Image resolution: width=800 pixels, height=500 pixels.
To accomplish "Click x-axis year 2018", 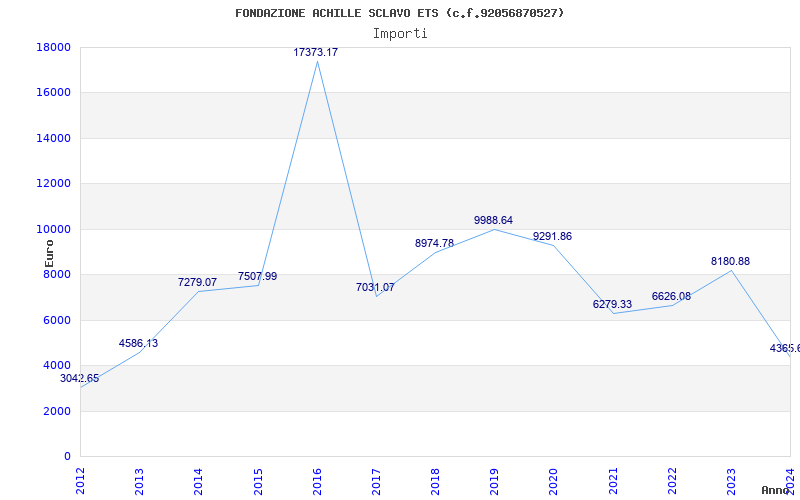I will tap(435, 481).
